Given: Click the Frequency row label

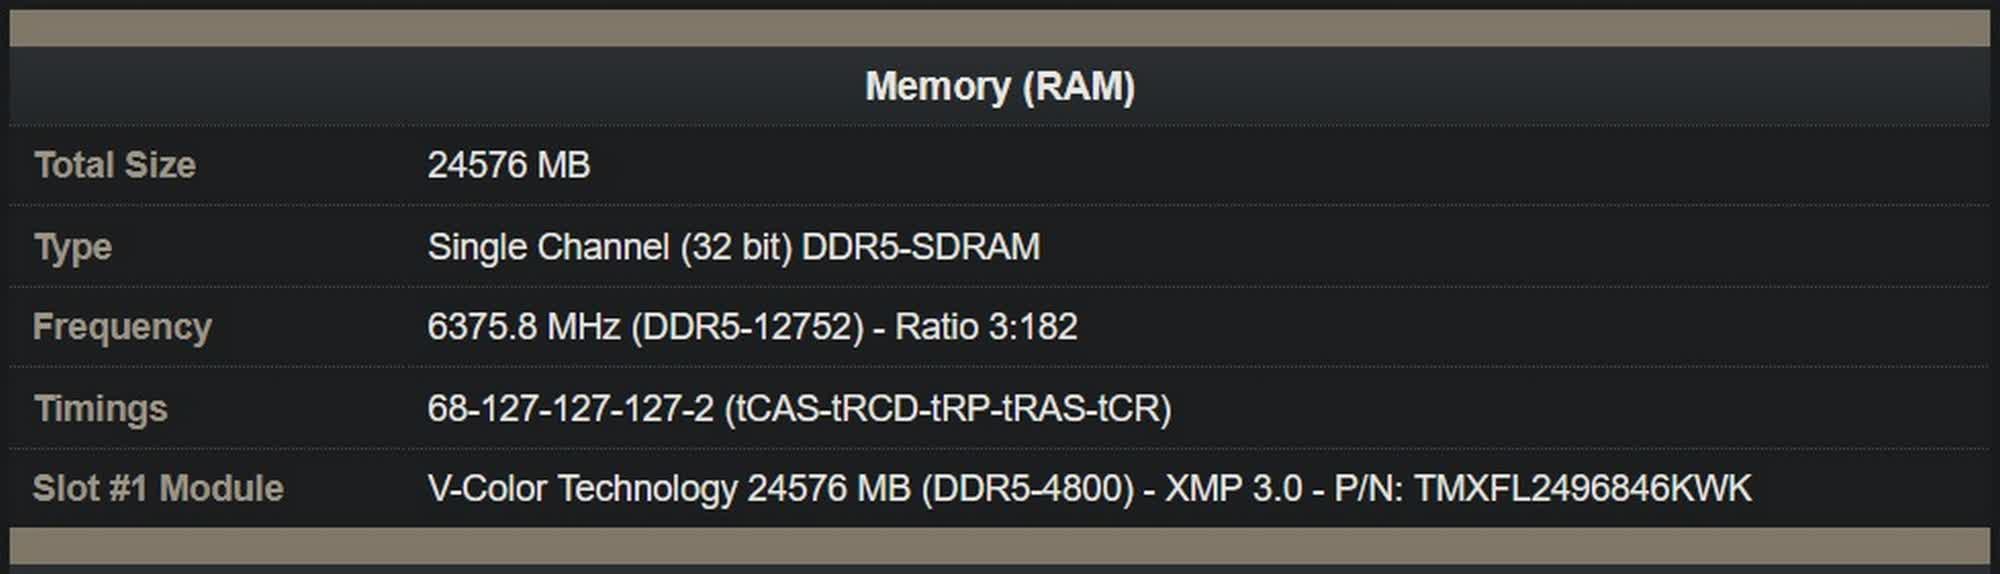Looking at the screenshot, I should 122,327.
